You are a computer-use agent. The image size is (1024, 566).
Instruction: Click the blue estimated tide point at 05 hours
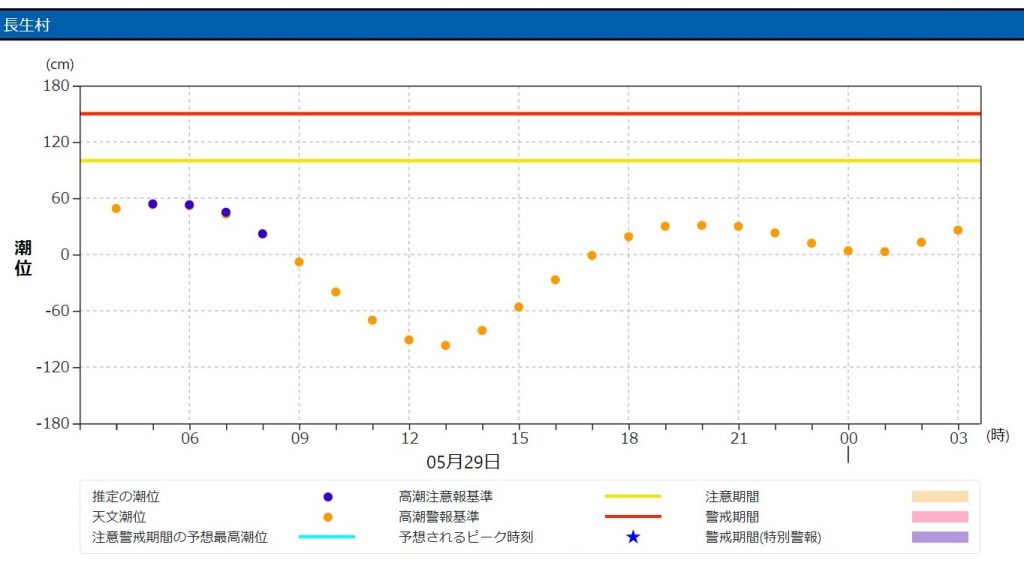tap(153, 204)
